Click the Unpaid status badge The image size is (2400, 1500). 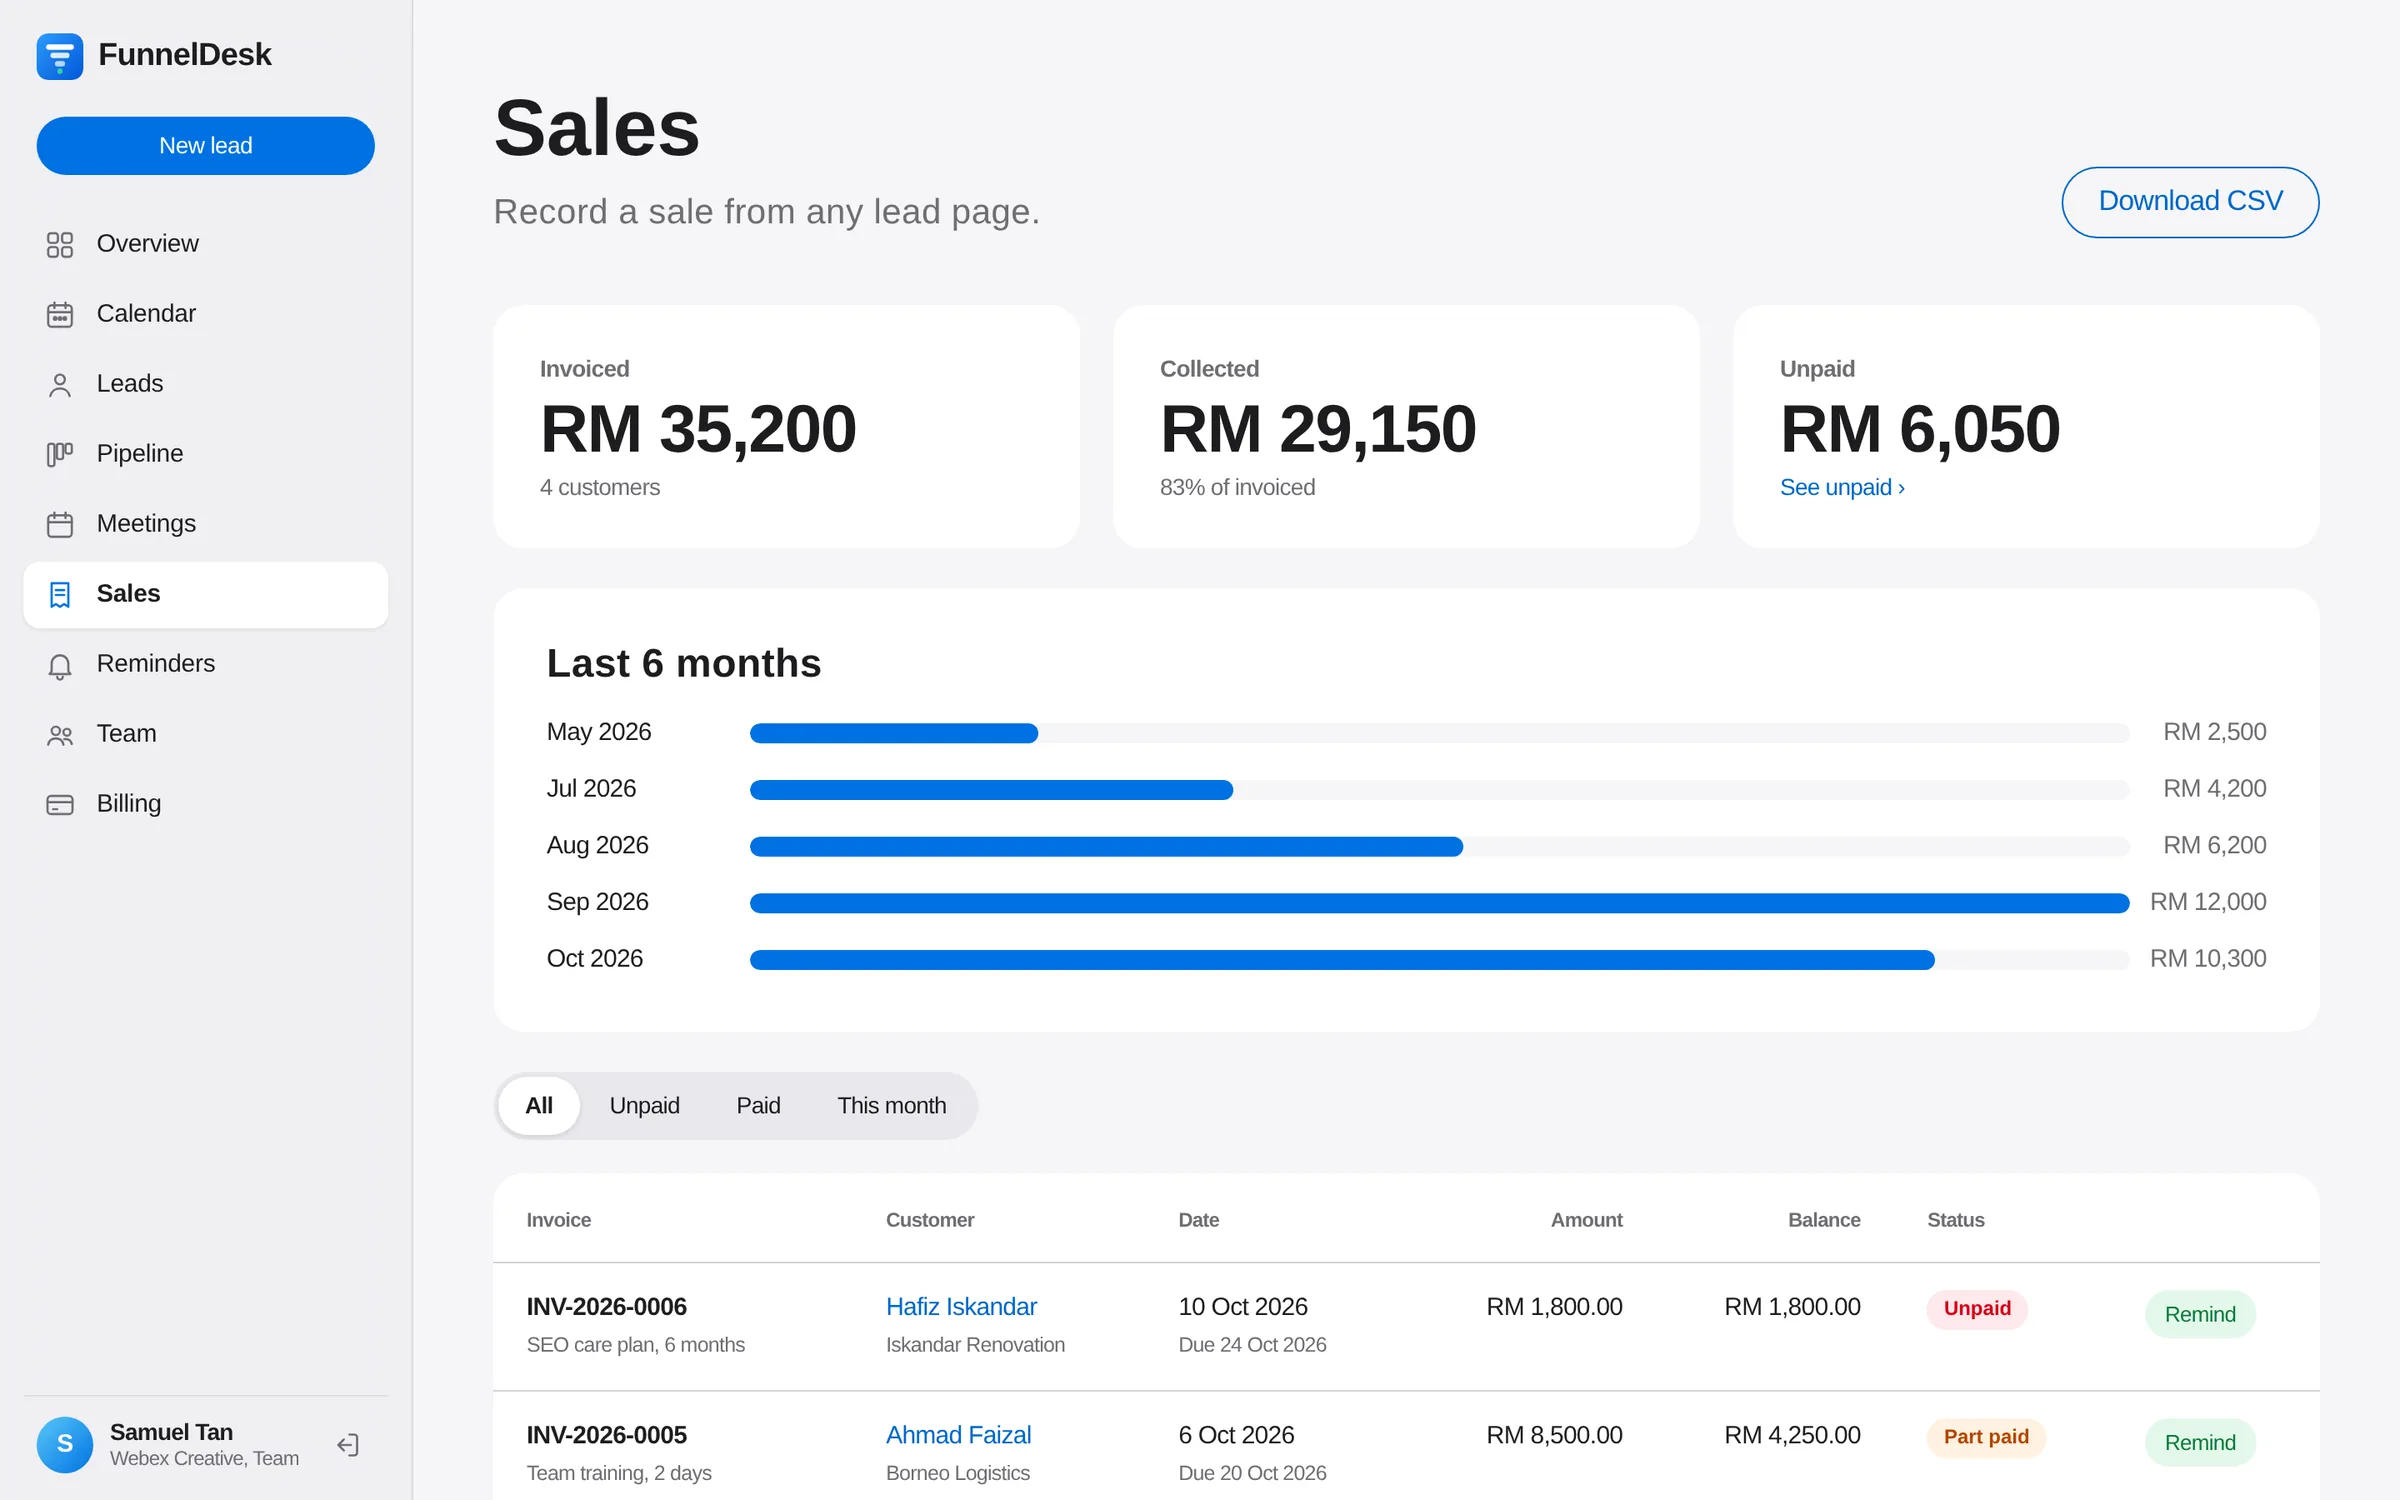click(1977, 1309)
